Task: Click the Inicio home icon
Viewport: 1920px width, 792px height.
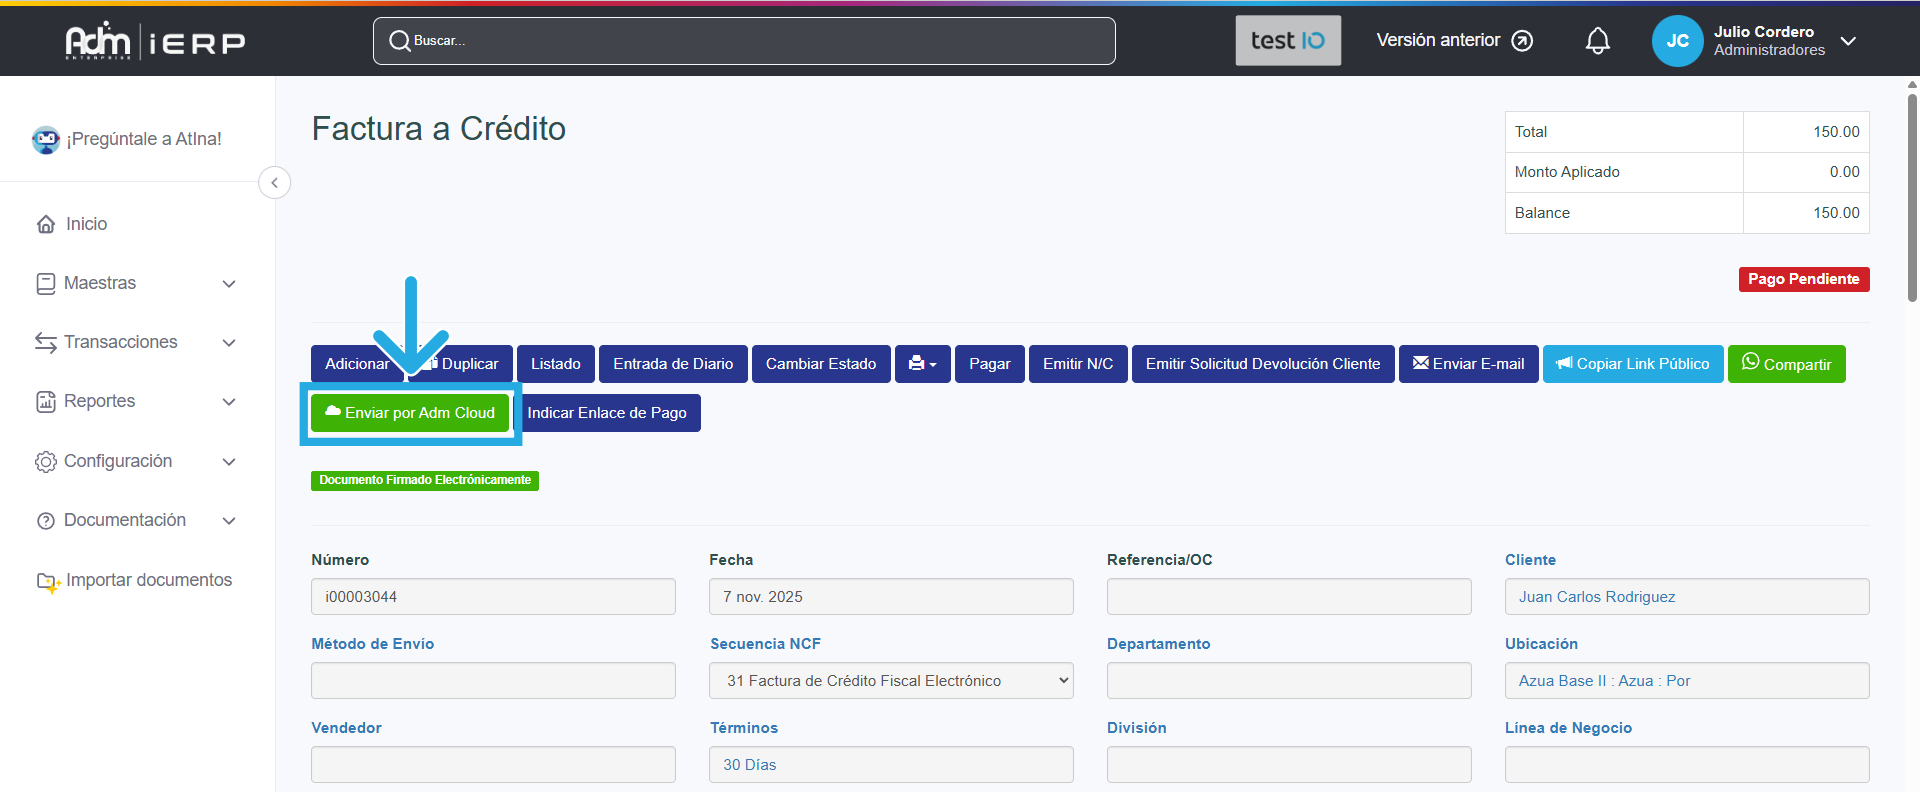Action: click(x=46, y=224)
